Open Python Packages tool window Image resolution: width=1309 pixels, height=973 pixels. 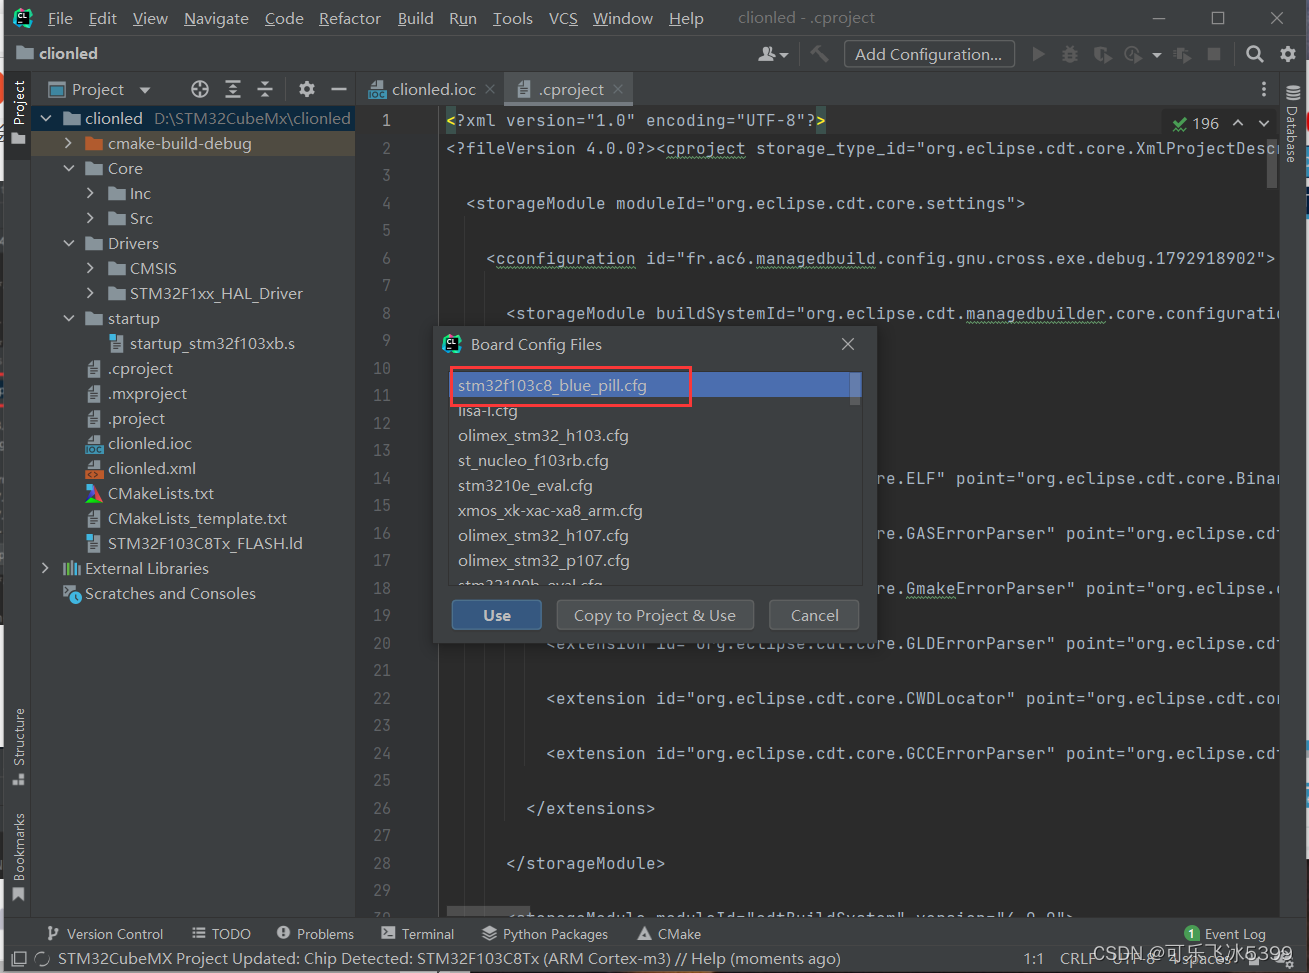tap(545, 934)
